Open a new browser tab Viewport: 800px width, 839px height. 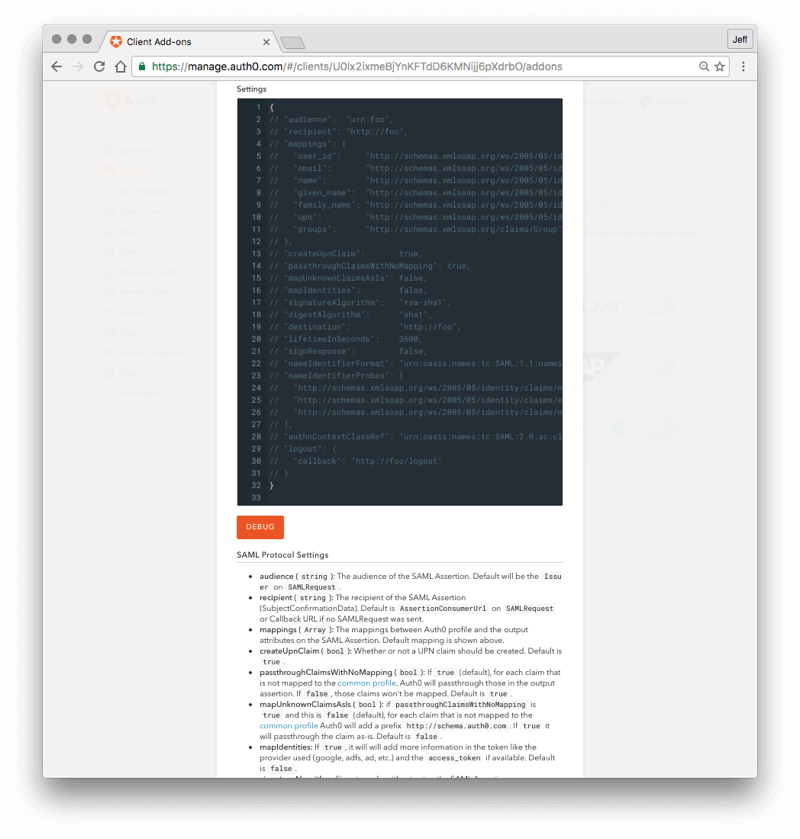tap(293, 42)
